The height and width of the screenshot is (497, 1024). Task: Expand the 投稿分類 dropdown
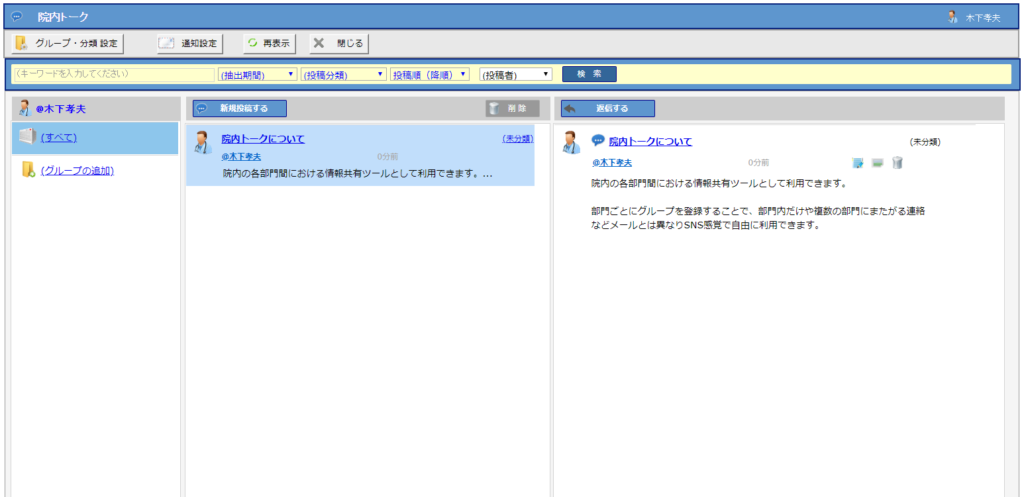(344, 74)
